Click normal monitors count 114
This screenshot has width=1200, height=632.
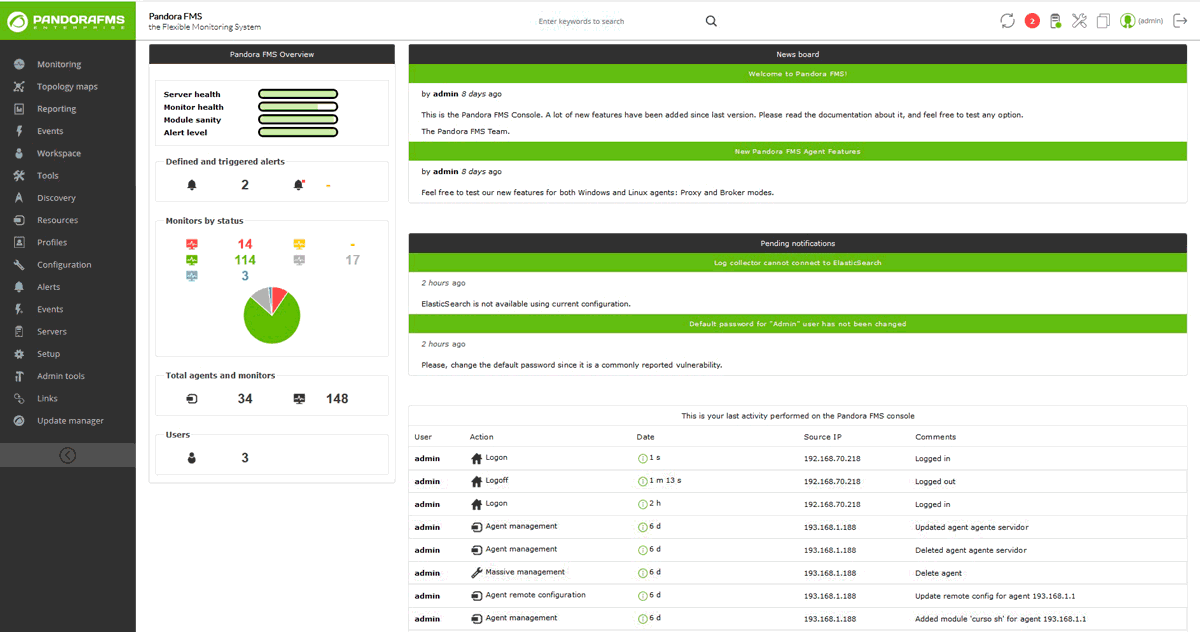245,260
